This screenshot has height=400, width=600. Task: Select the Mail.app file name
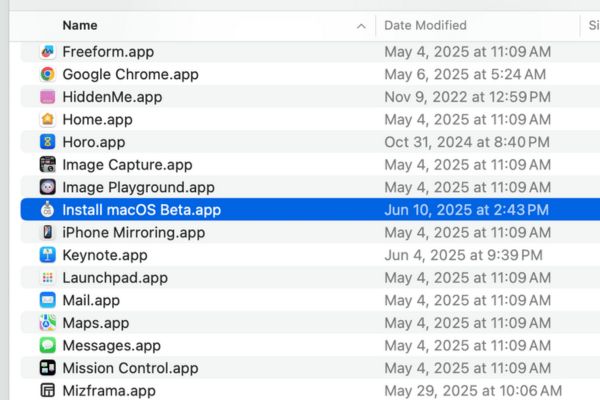[91, 300]
